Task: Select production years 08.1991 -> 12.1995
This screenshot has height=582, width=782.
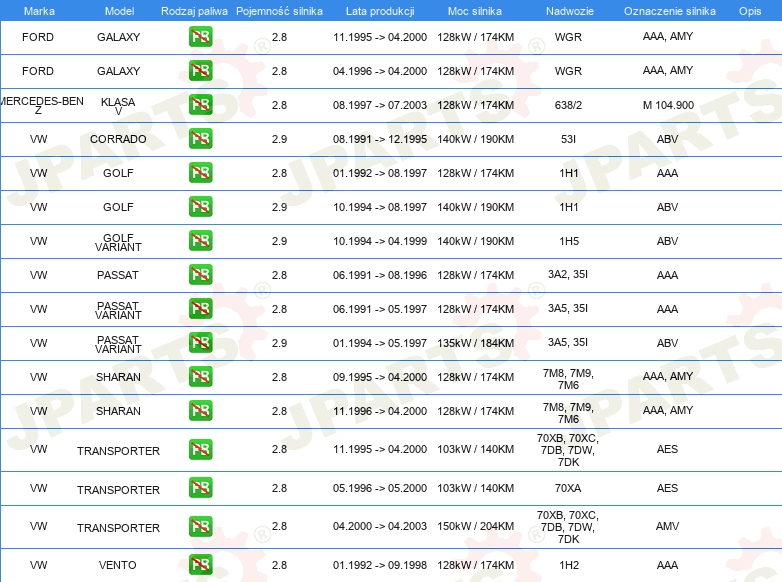Action: click(380, 139)
